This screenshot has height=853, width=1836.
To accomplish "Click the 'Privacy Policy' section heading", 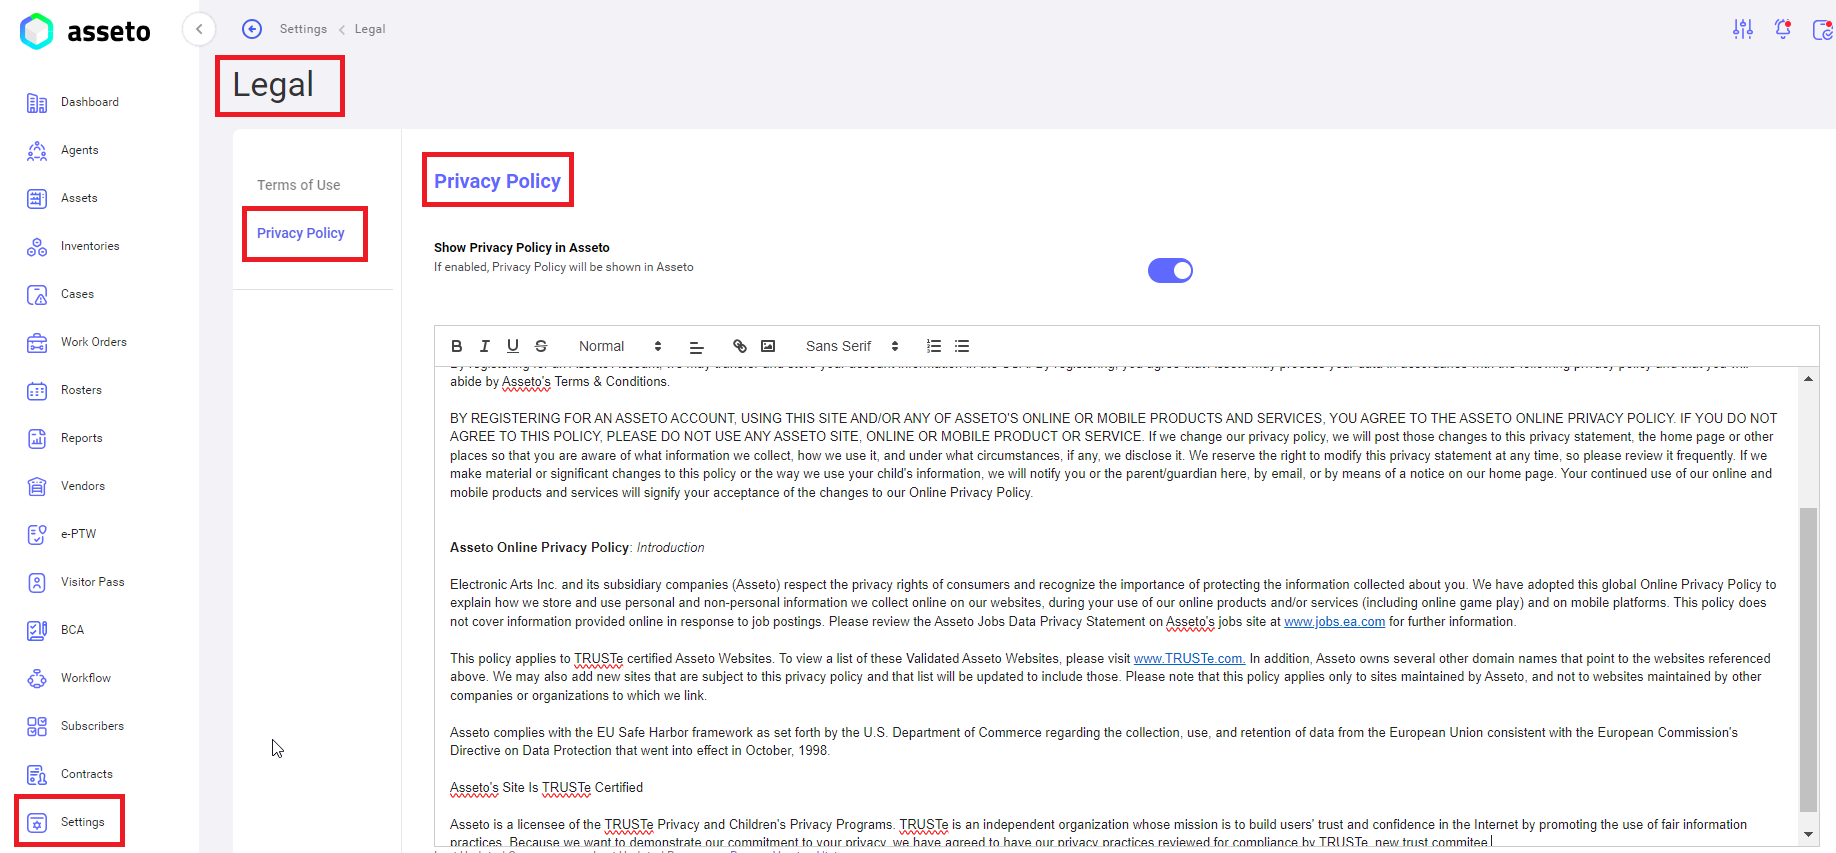I will 497,181.
